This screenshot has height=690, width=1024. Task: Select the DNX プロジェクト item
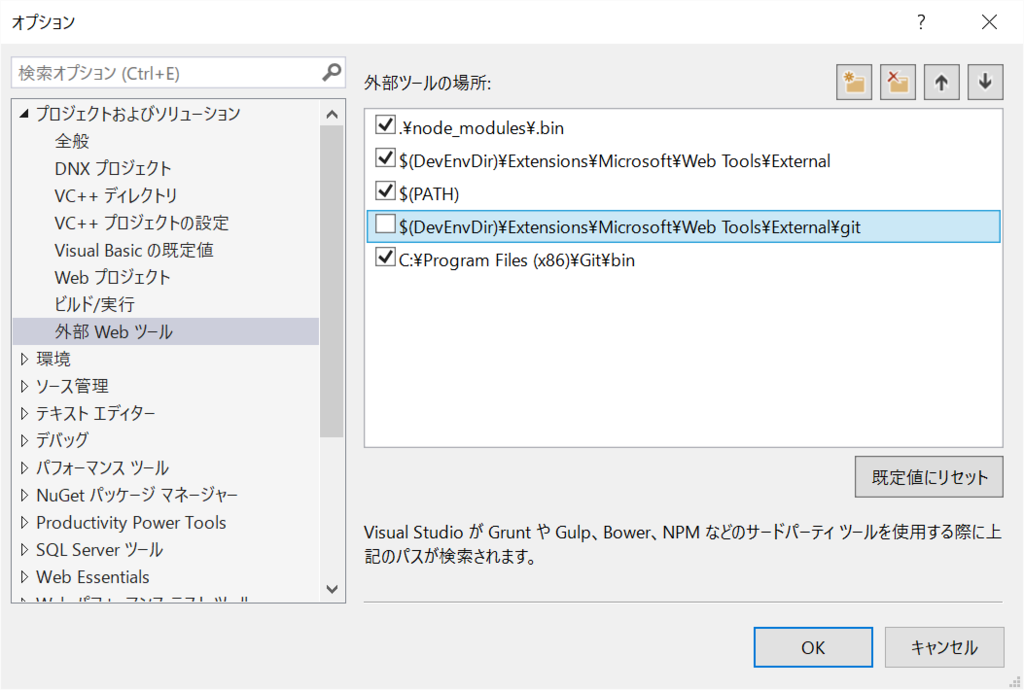coord(112,168)
